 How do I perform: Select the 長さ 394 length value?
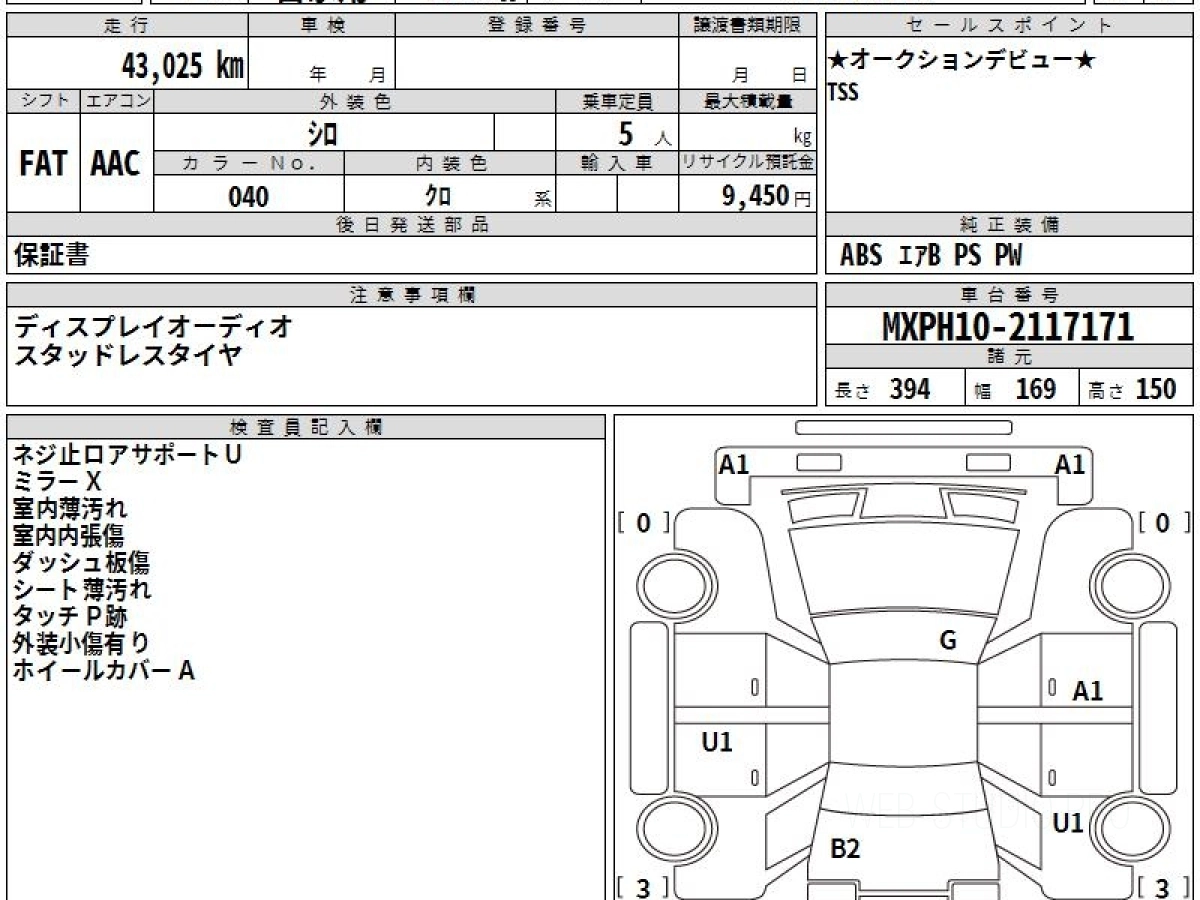[883, 389]
